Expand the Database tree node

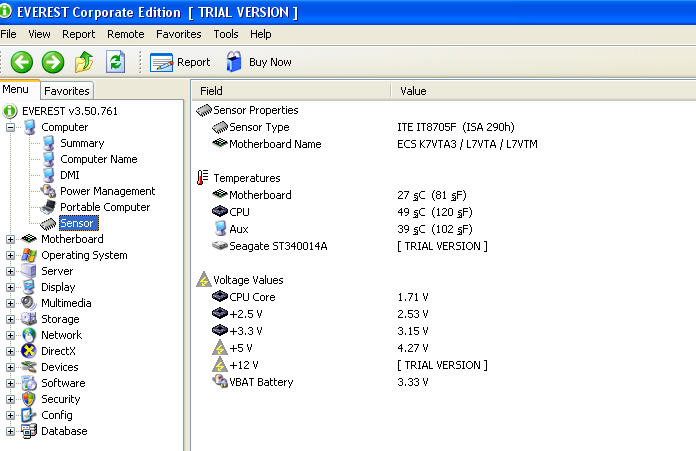point(10,431)
